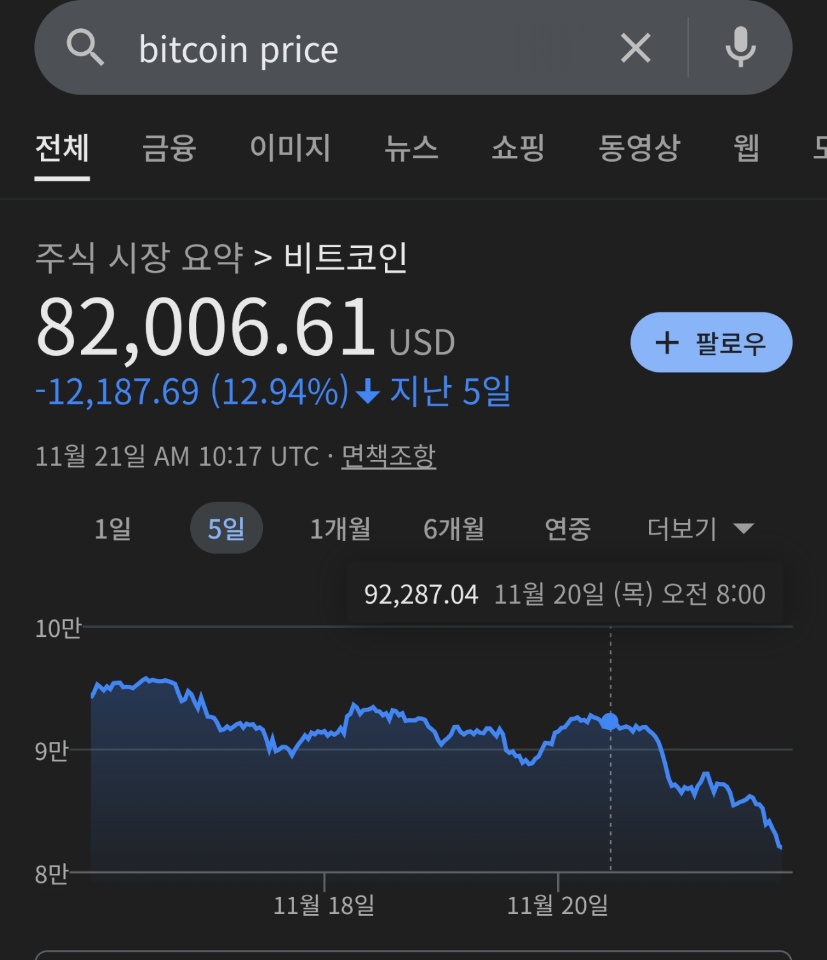The width and height of the screenshot is (827, 960).
Task: Expand the 더보기 time range dropdown
Action: [x=700, y=528]
